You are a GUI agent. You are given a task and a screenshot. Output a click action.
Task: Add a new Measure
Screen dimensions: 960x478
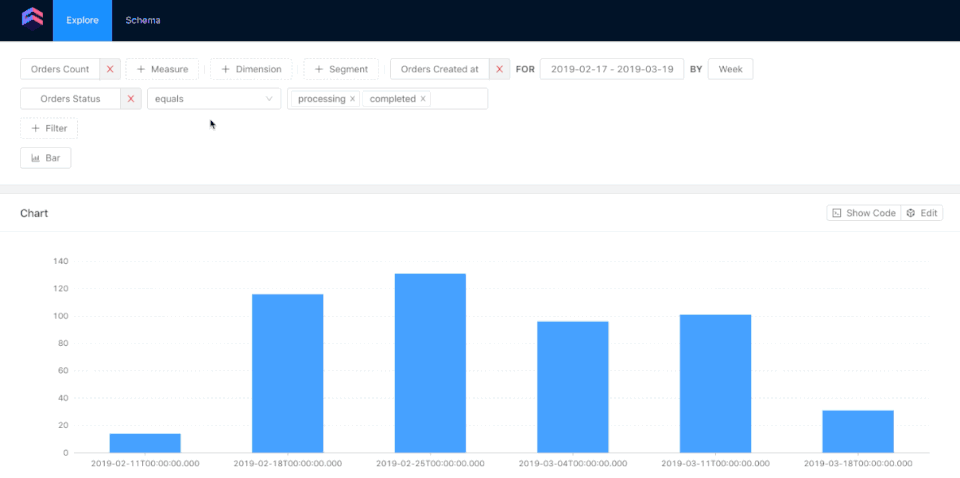coord(162,69)
